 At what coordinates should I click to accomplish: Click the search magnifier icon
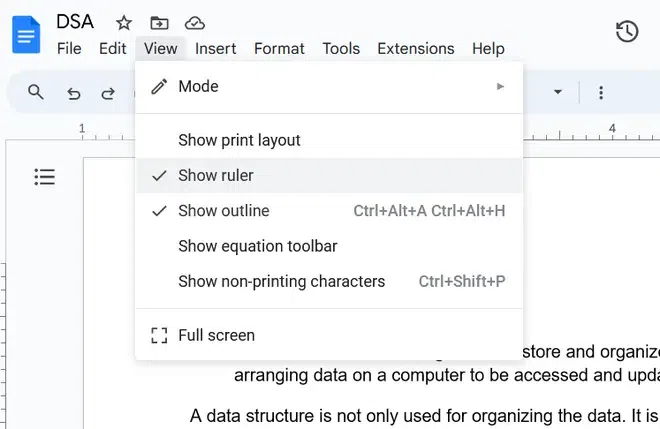(x=36, y=93)
